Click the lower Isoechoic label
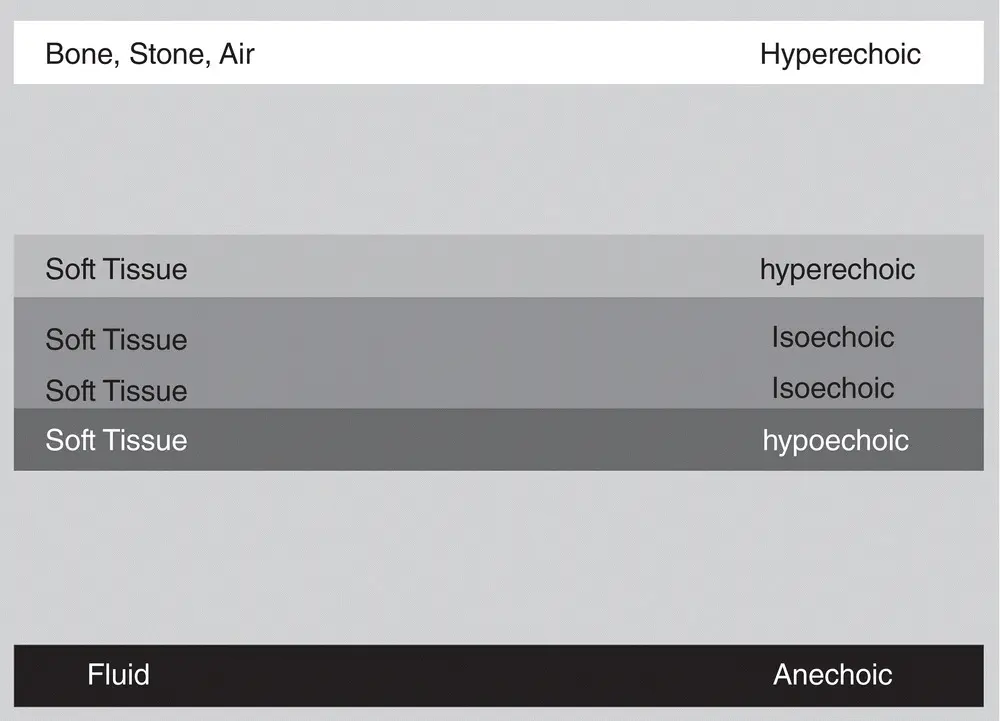 pyautogui.click(x=832, y=388)
